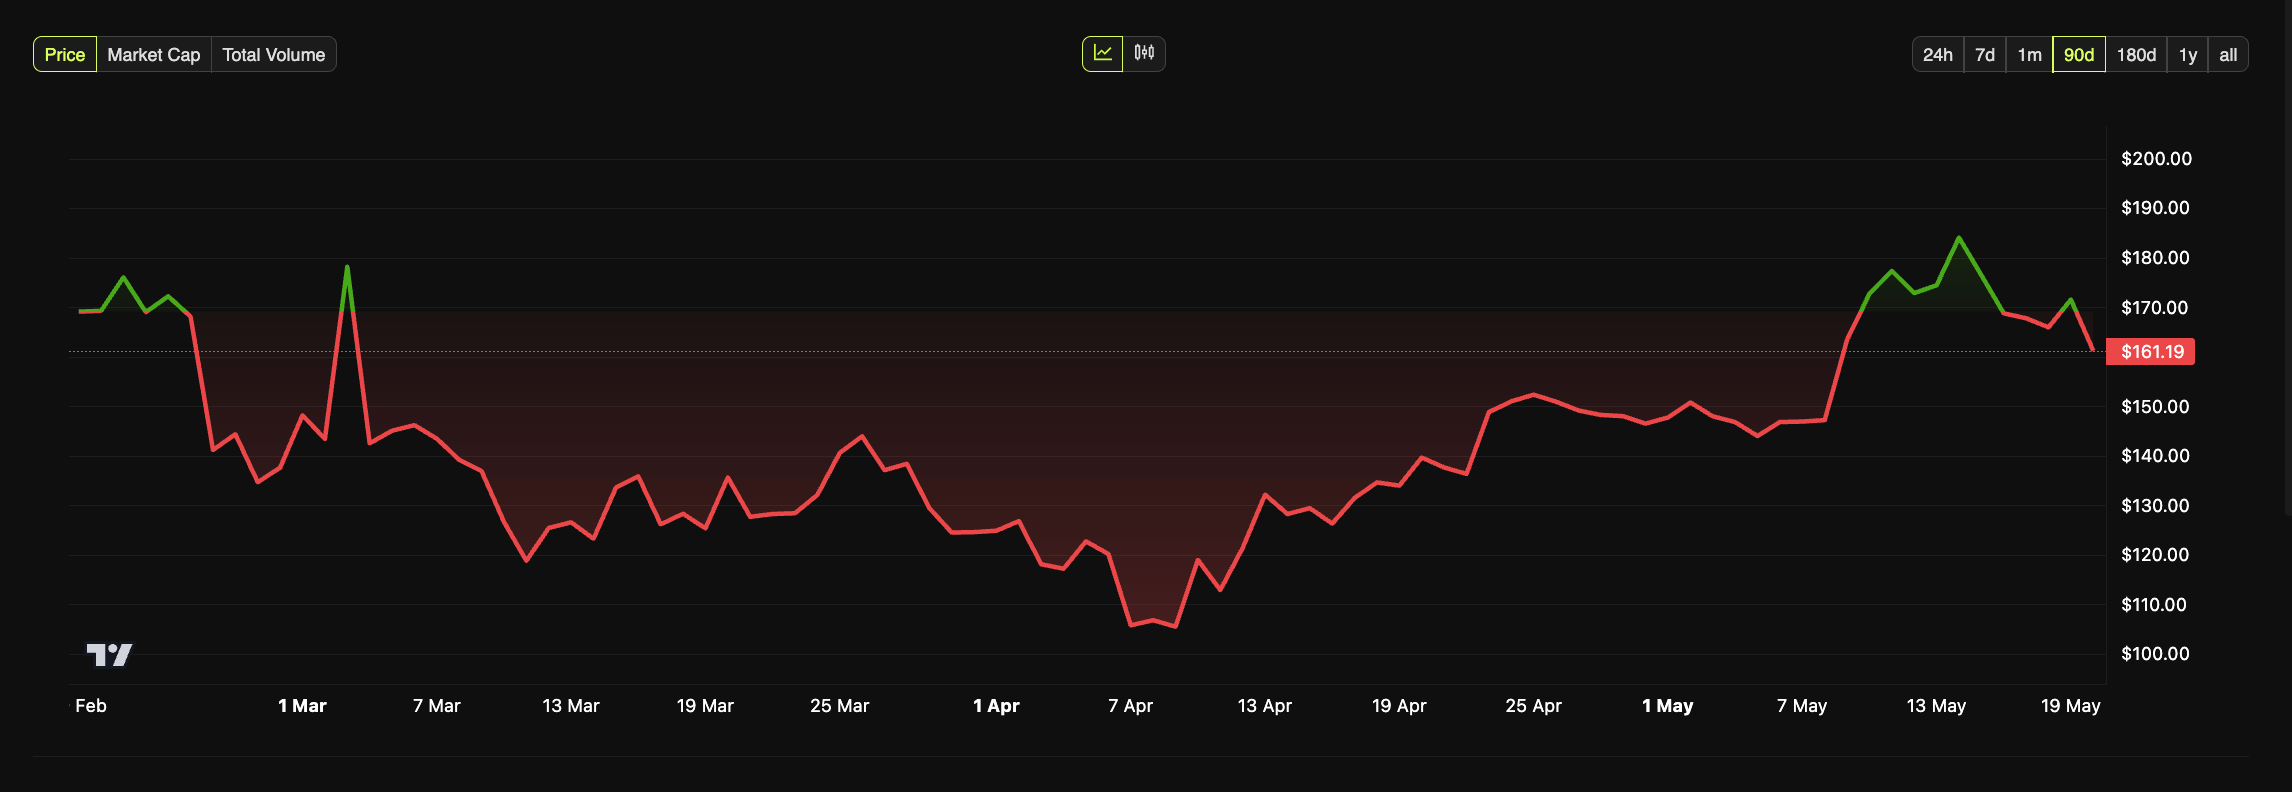Pick the 1y time range
The width and height of the screenshot is (2292, 792).
(2188, 55)
